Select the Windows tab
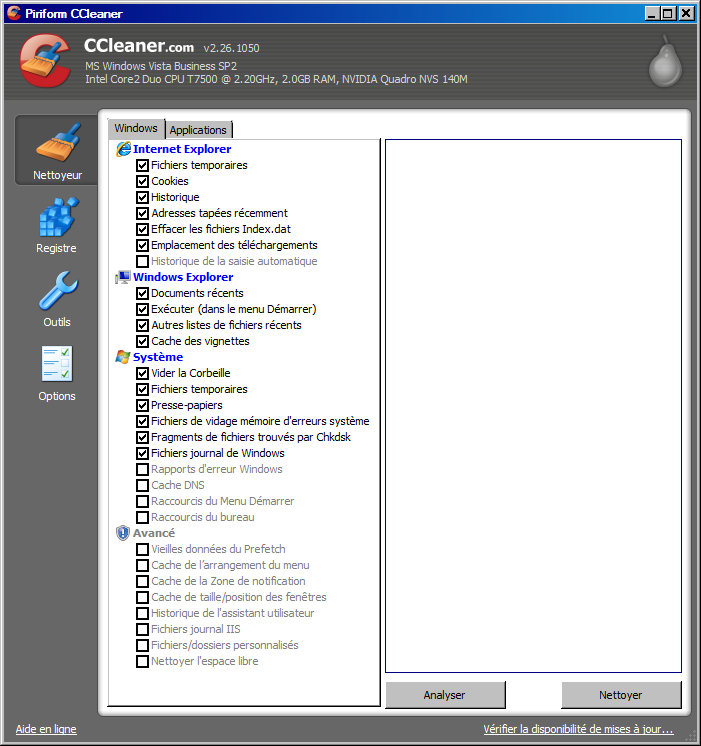Viewport: 701px width, 746px height. (x=136, y=128)
